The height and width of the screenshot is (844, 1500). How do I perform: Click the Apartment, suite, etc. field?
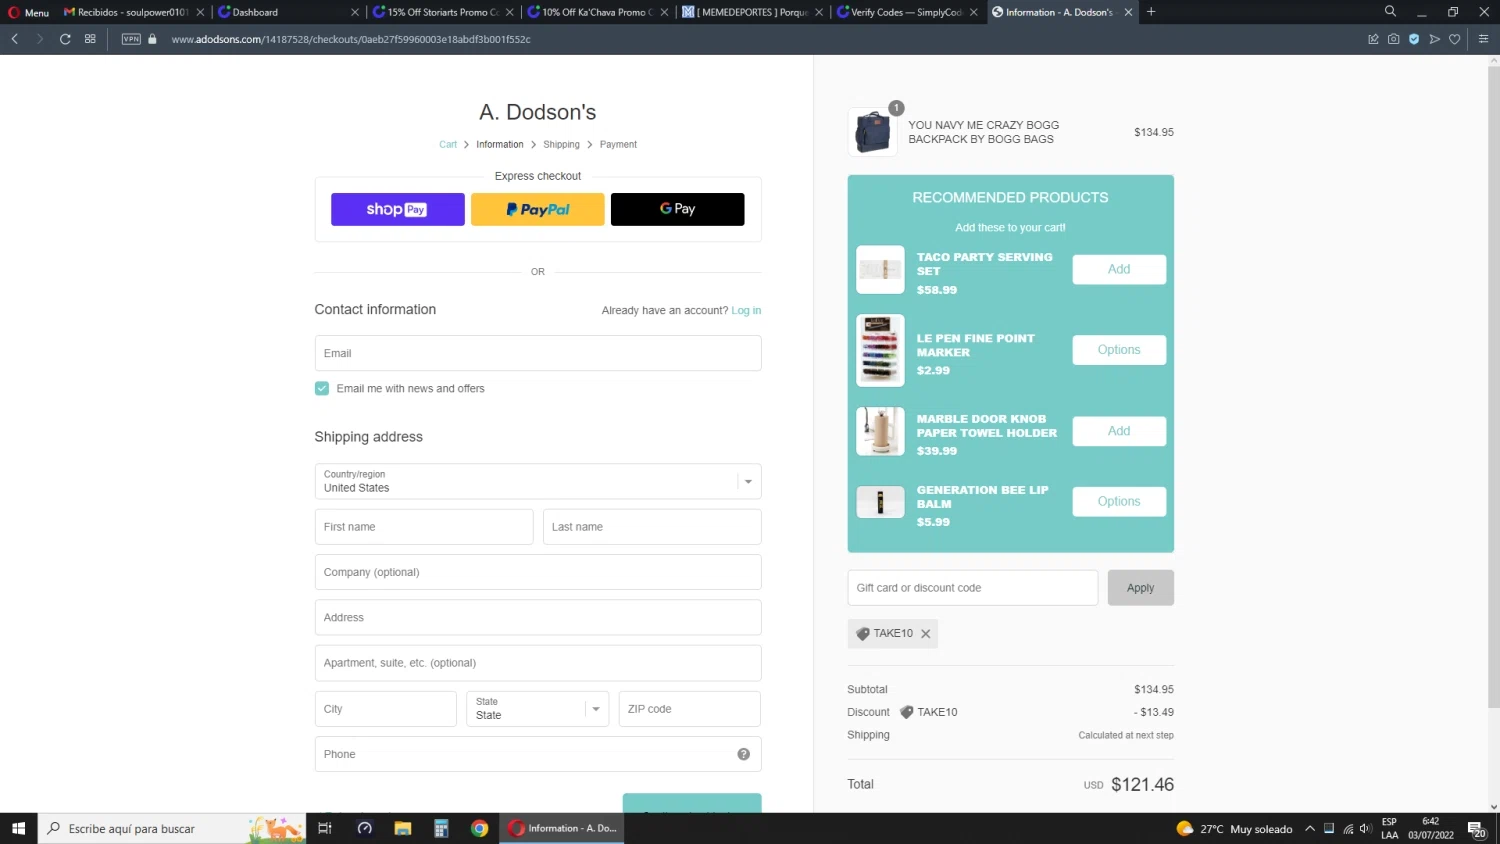click(538, 663)
